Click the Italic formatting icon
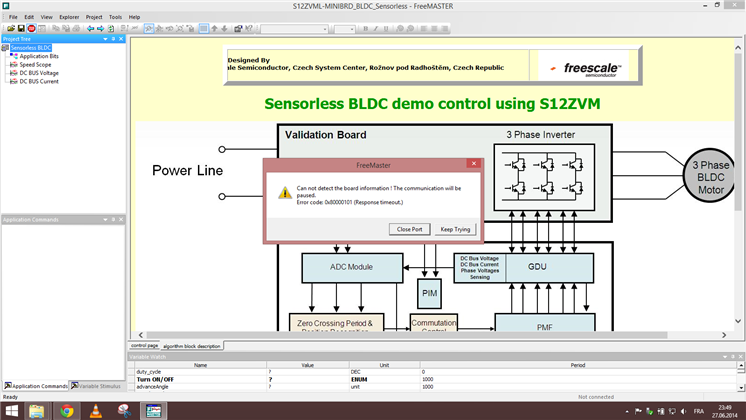746x420 pixels. click(x=375, y=29)
